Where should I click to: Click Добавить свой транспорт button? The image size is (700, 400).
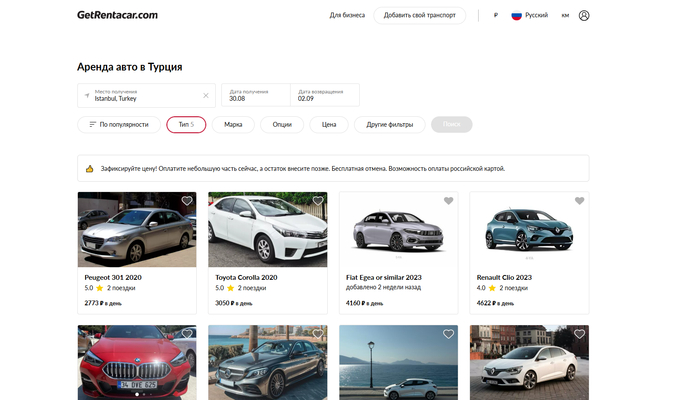pos(419,15)
